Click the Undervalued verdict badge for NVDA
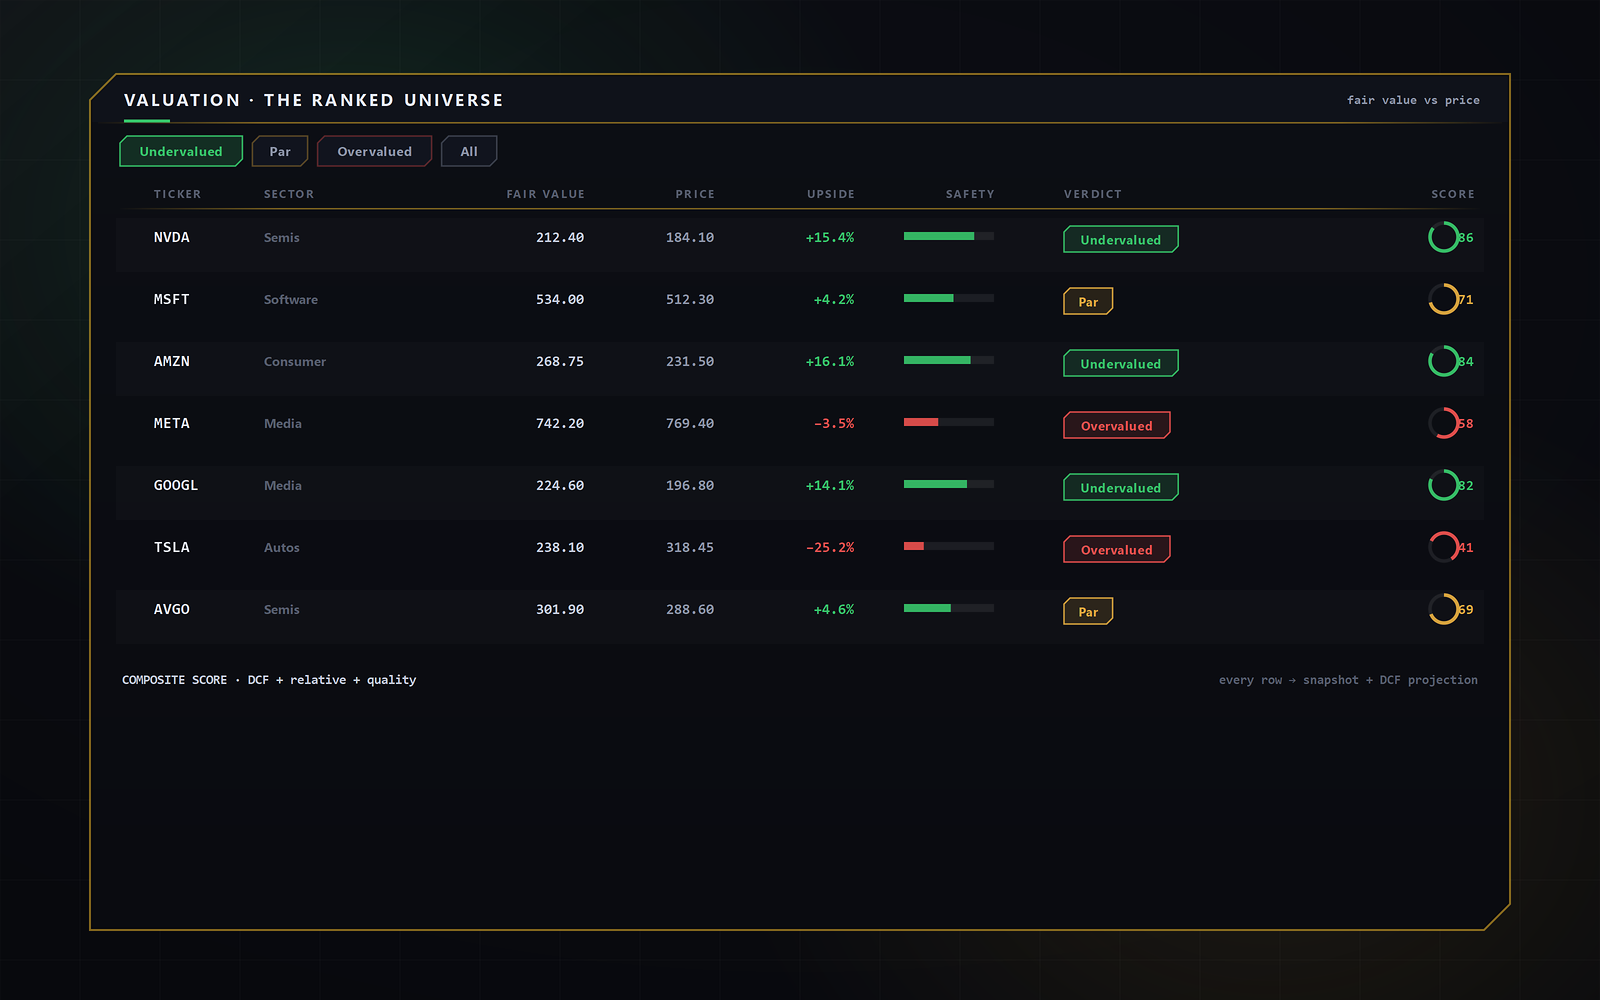The width and height of the screenshot is (1600, 1000). 1121,239
